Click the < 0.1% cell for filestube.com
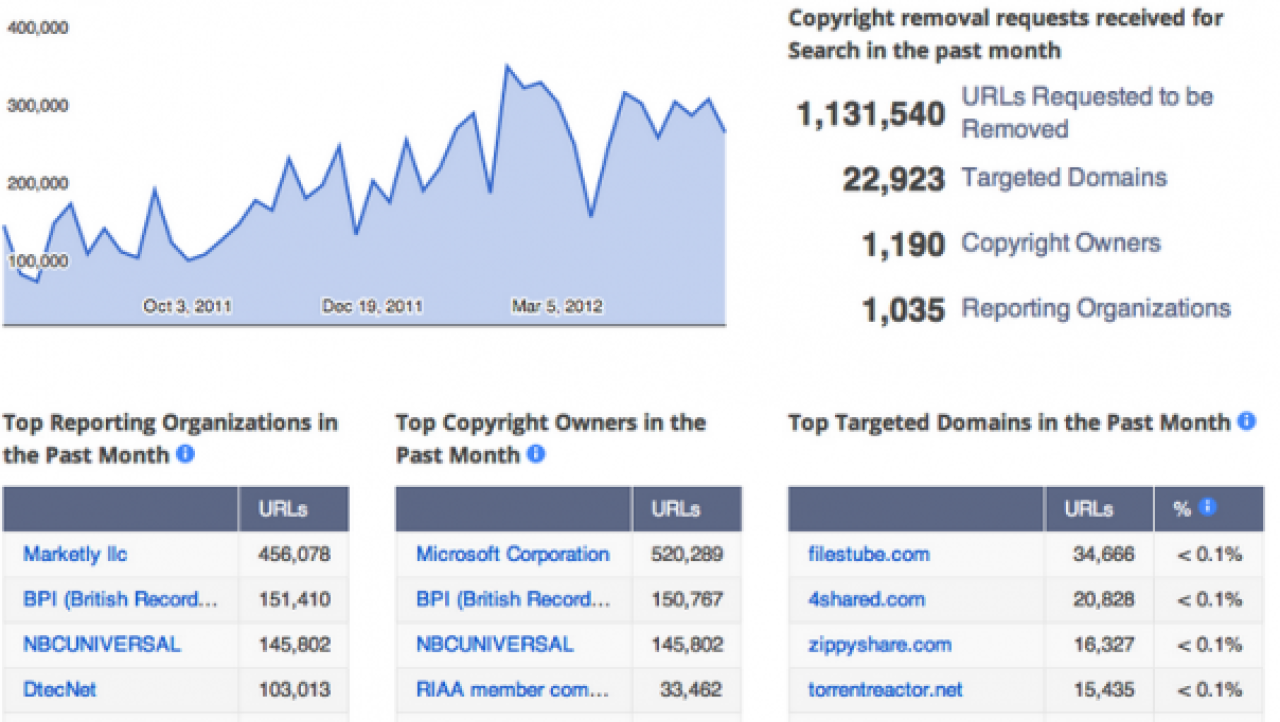 pos(1209,554)
